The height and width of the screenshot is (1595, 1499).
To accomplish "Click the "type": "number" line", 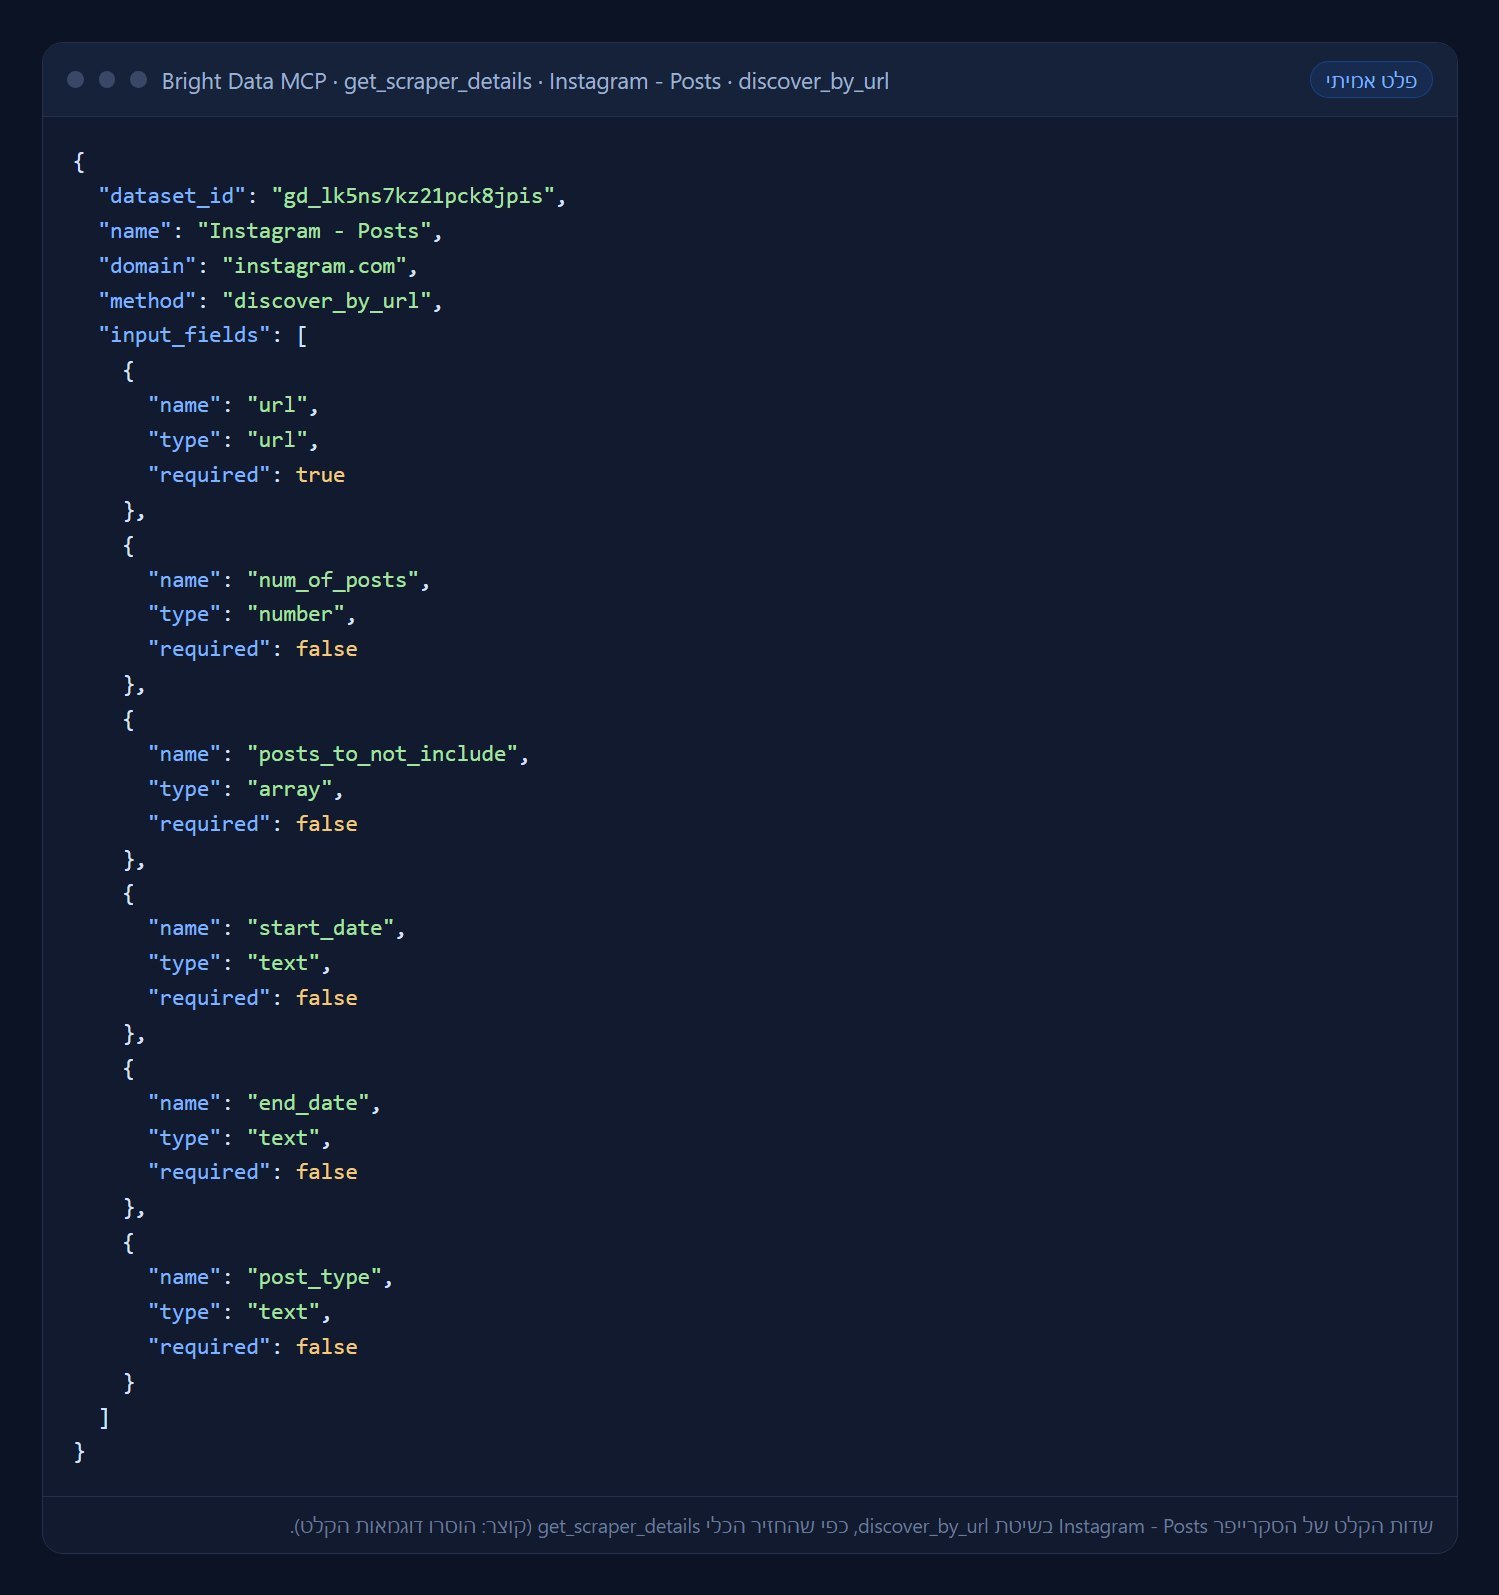I will tap(252, 614).
